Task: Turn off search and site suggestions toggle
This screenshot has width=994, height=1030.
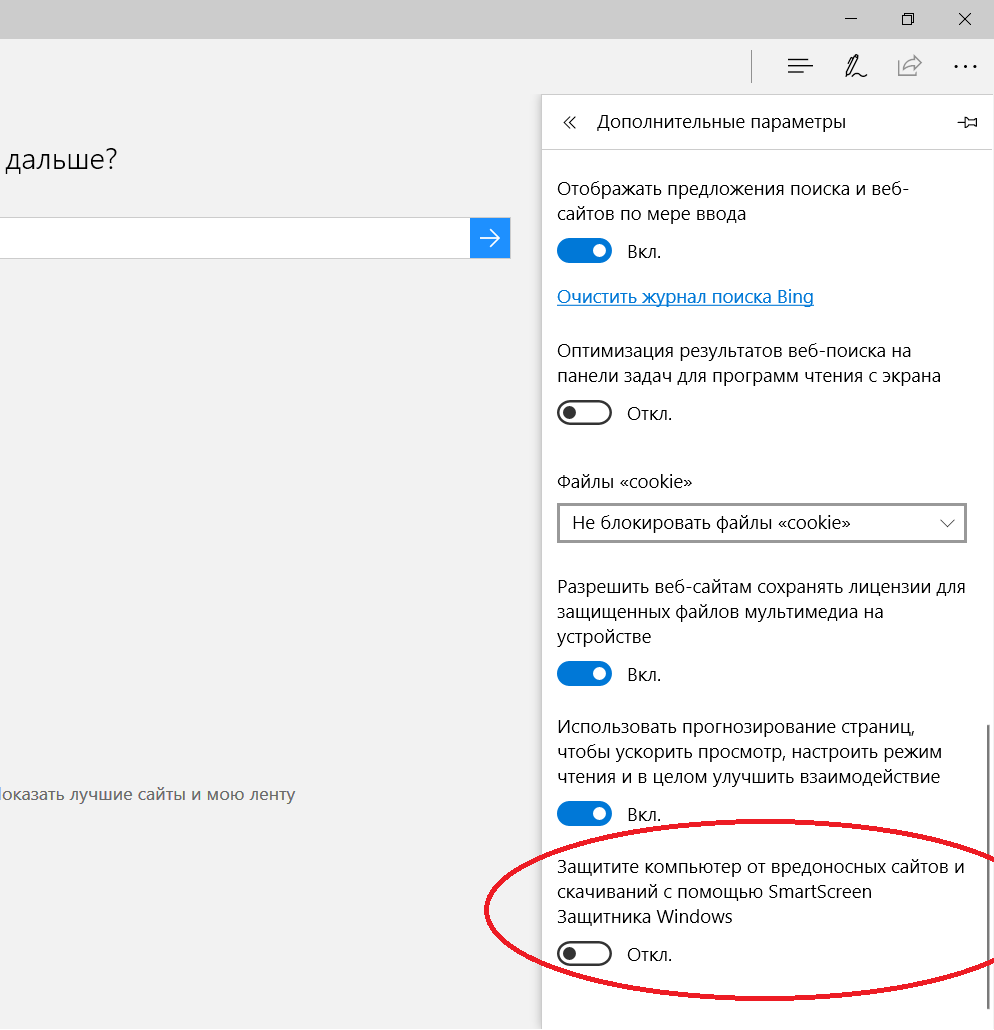Action: (x=584, y=251)
